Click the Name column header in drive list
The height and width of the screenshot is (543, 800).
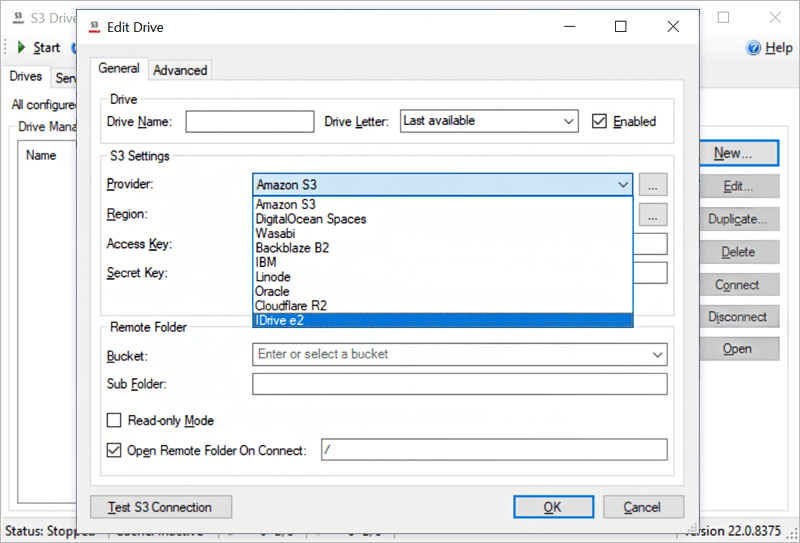click(x=41, y=155)
